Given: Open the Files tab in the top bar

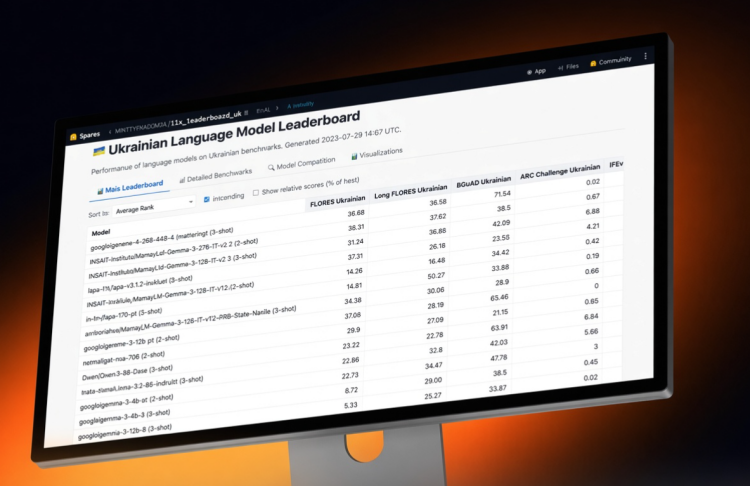Looking at the screenshot, I should [568, 67].
